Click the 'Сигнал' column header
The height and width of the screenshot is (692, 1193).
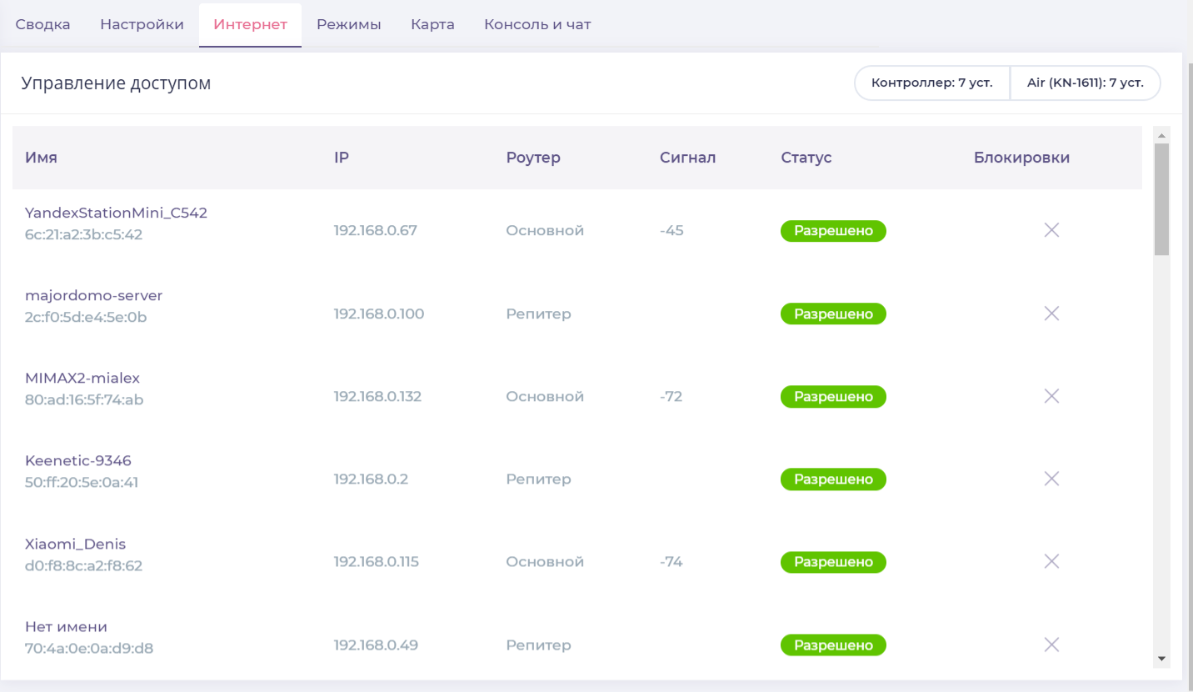688,158
